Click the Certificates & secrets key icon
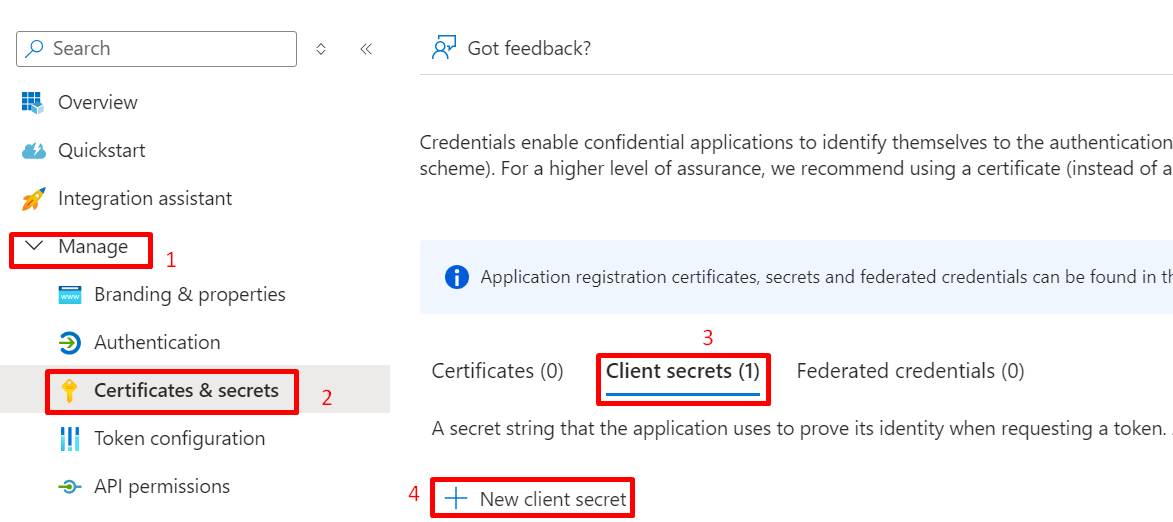The width and height of the screenshot is (1173, 522). pos(70,390)
